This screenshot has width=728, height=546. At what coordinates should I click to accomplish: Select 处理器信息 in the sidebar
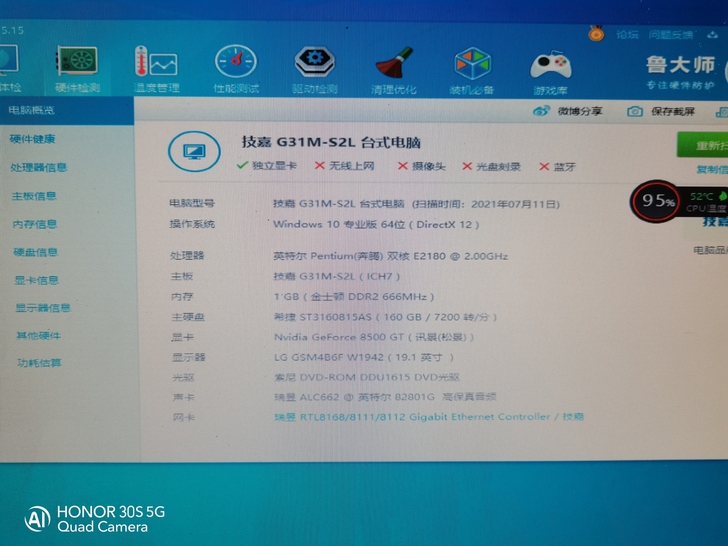tap(39, 167)
